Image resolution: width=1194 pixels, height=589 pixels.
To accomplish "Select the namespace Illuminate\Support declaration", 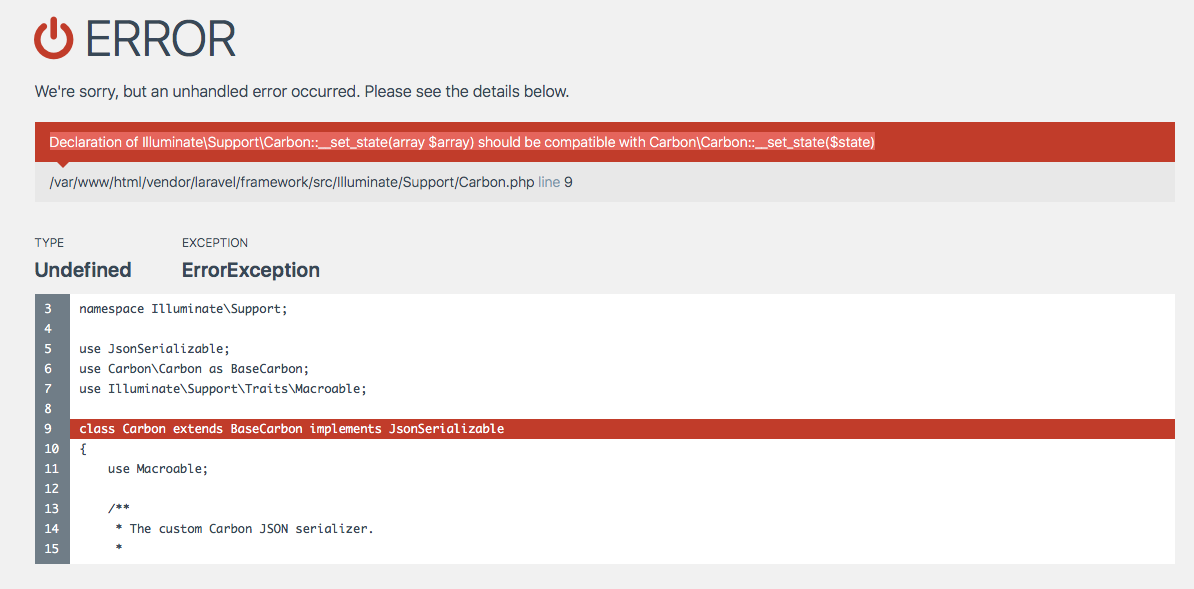I will pos(182,308).
